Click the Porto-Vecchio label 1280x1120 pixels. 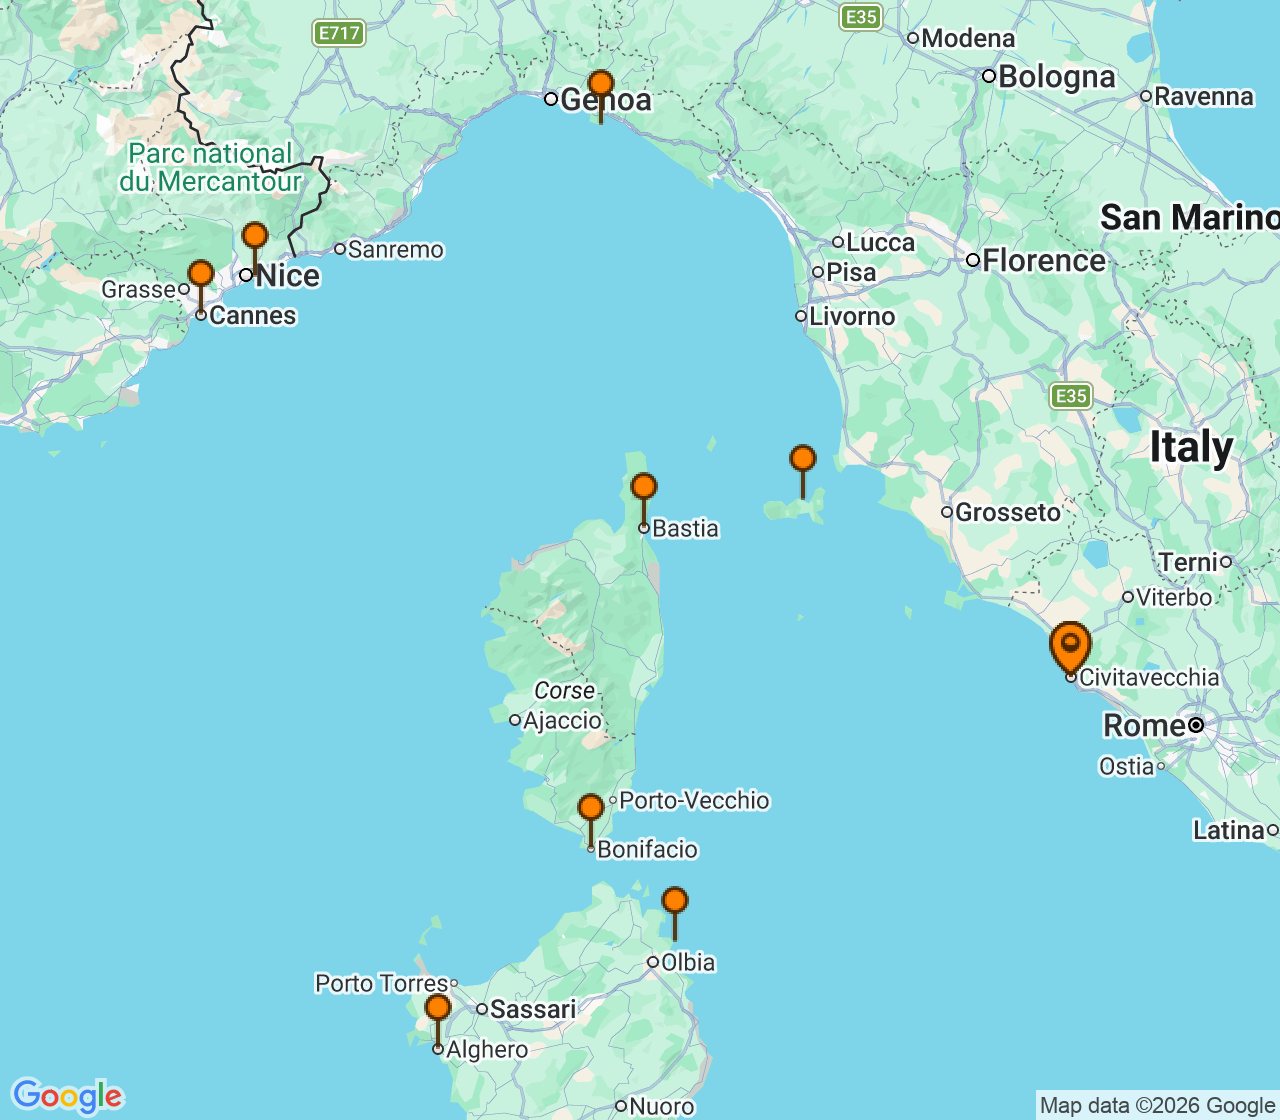point(695,801)
